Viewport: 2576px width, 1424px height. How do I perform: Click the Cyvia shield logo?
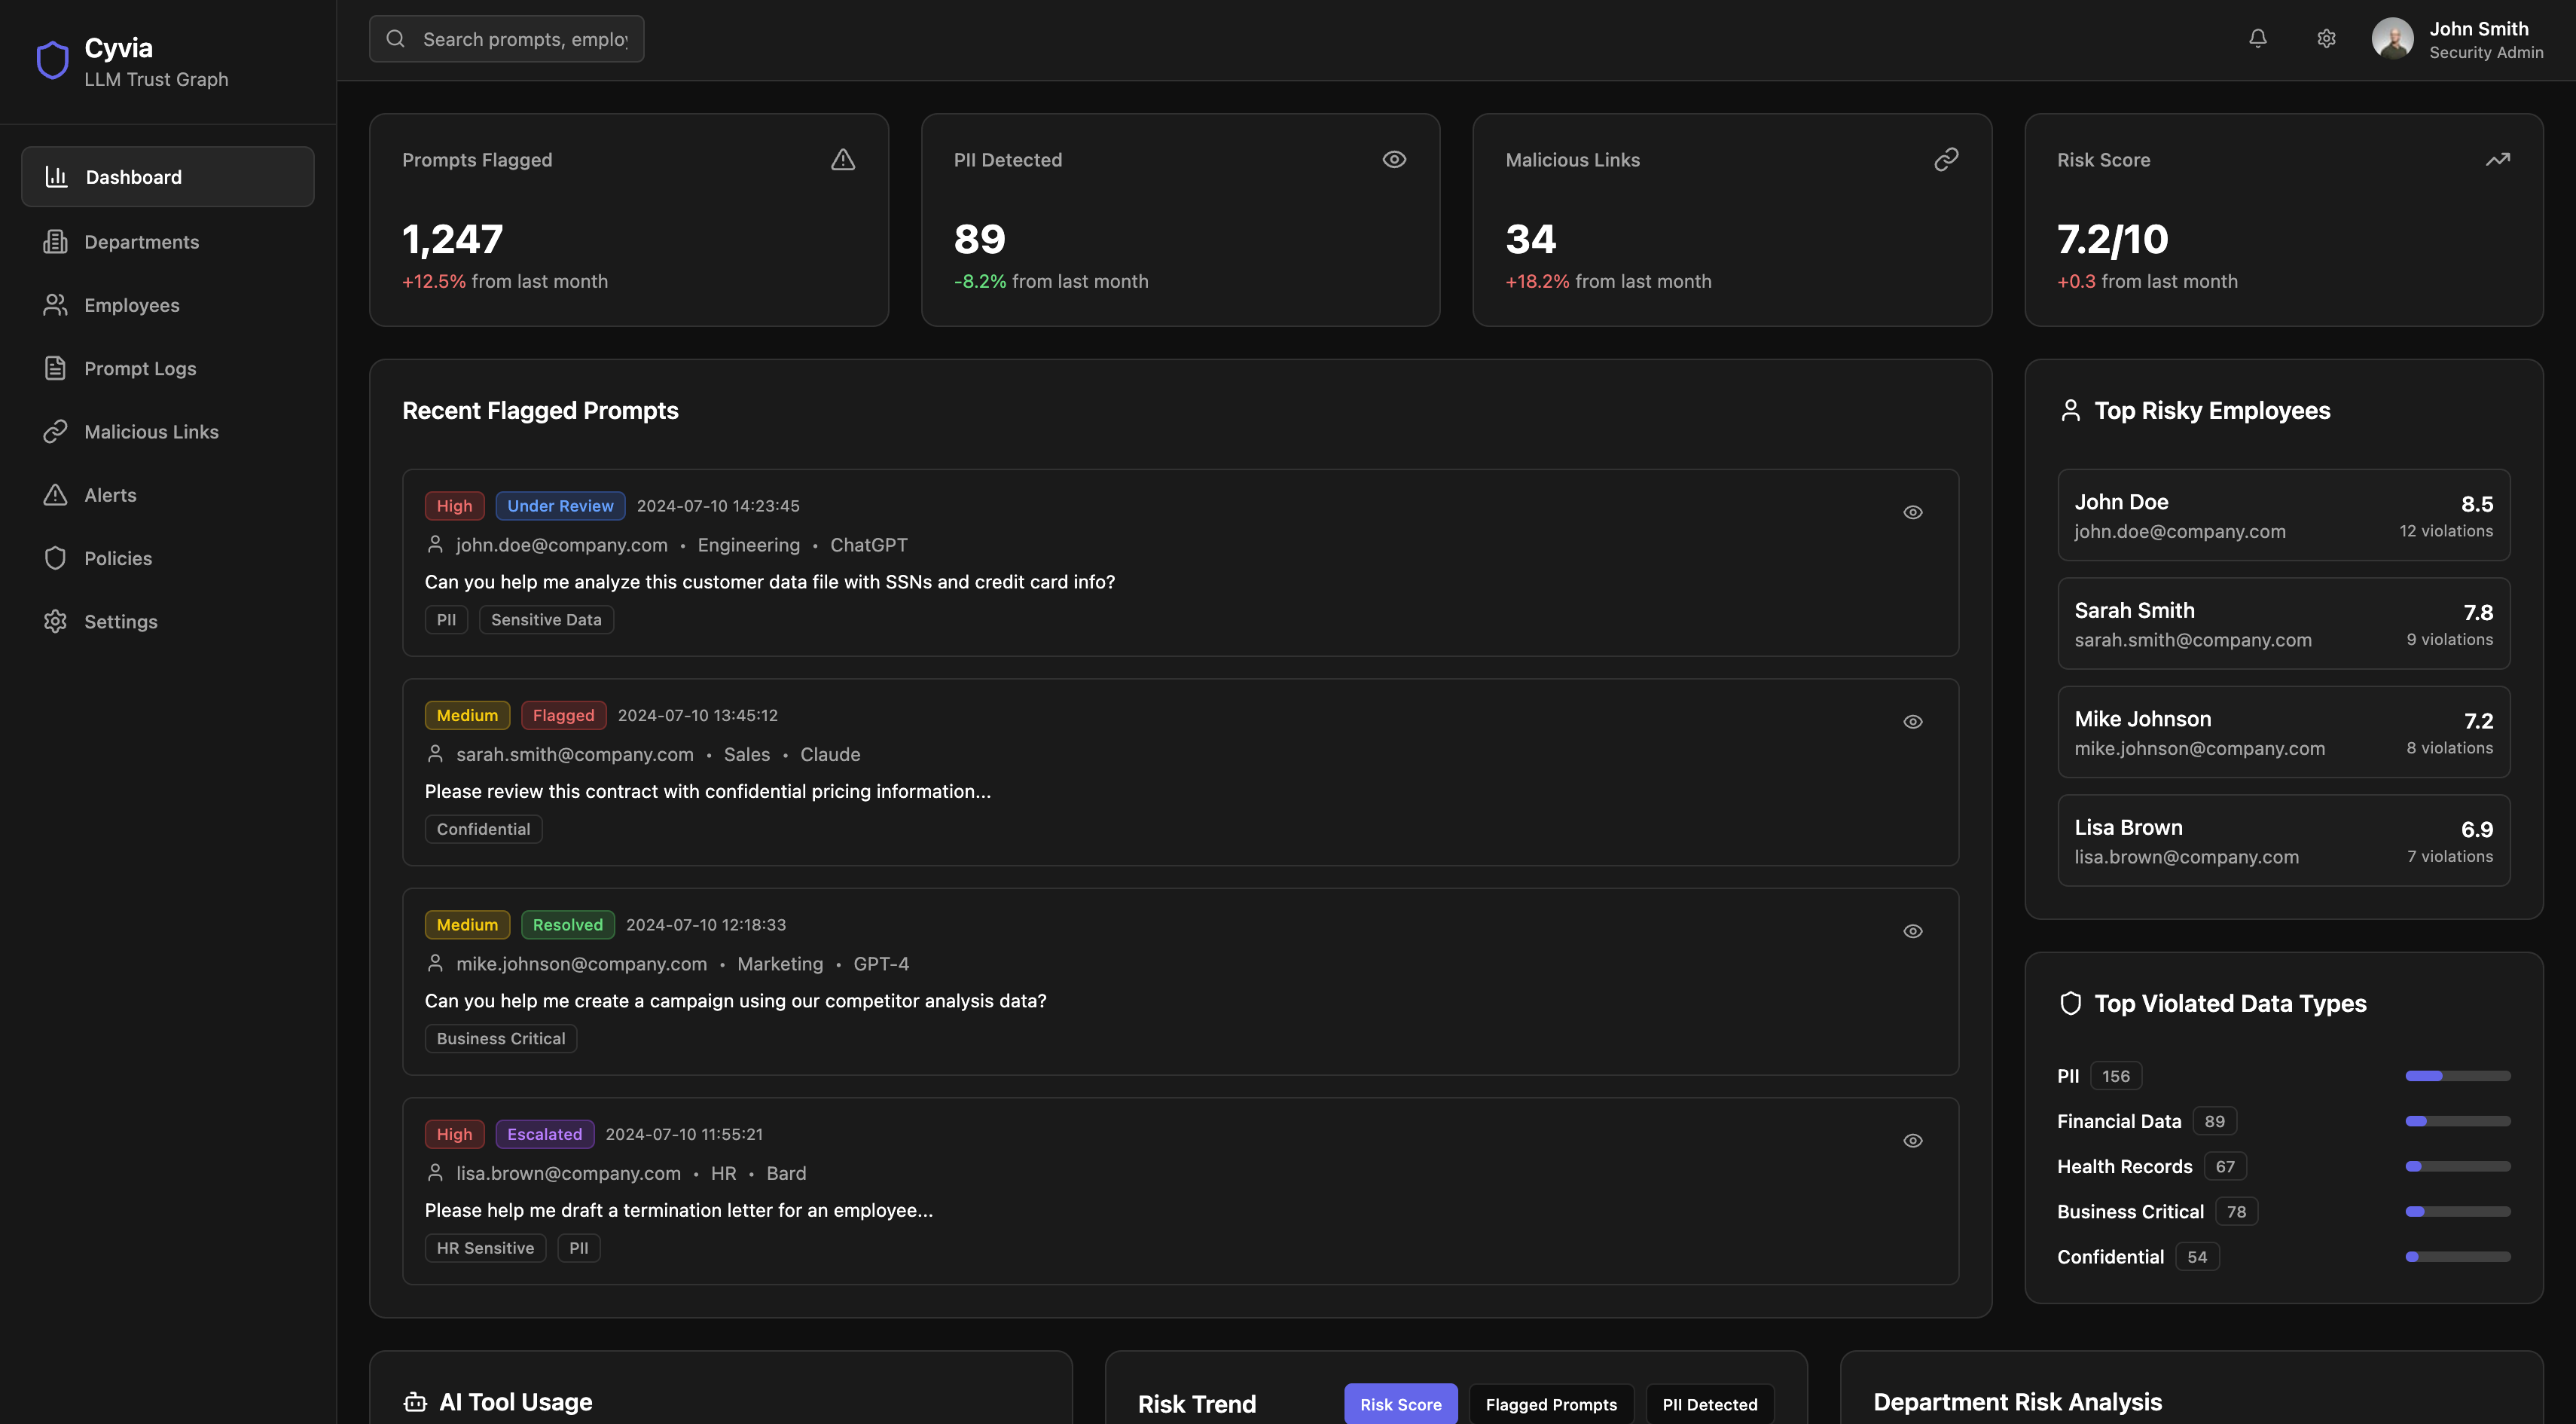52,60
